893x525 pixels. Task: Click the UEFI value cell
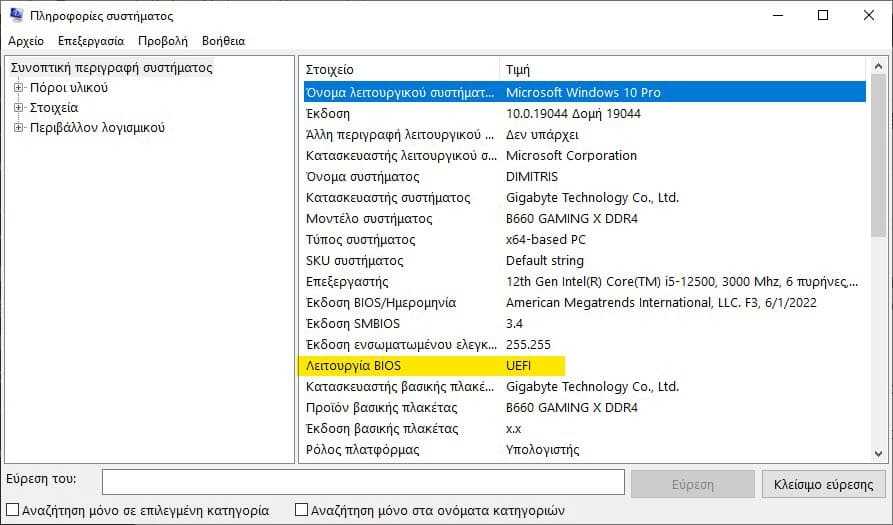tap(518, 366)
